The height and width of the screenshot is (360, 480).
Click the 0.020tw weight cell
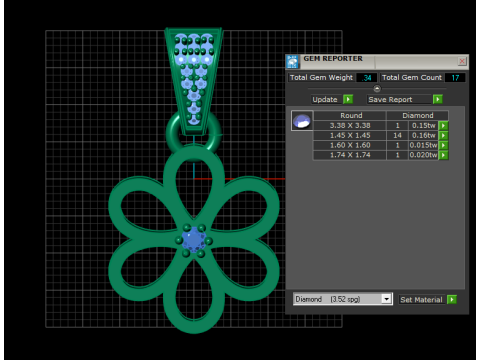(x=423, y=155)
